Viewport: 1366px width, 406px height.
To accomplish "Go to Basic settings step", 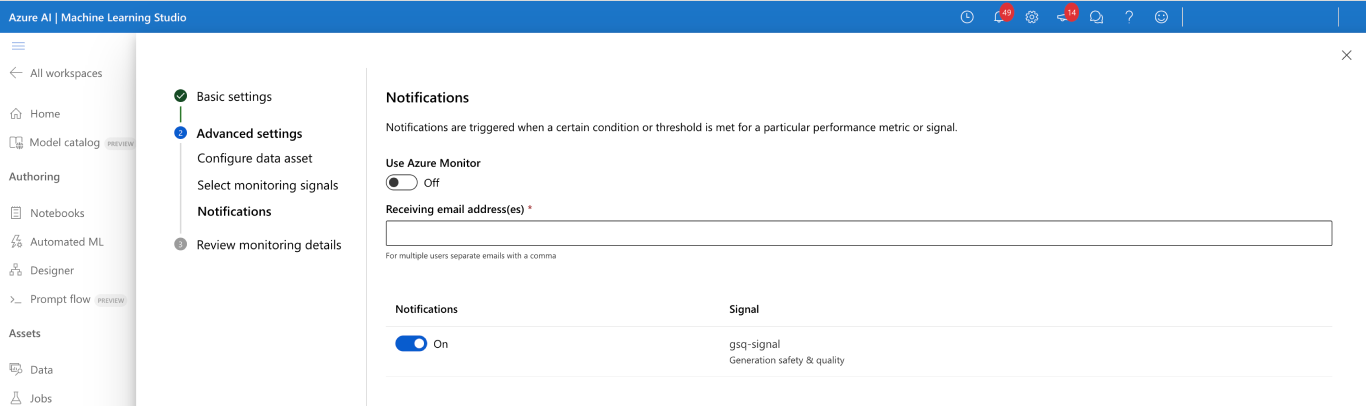I will [x=233, y=97].
